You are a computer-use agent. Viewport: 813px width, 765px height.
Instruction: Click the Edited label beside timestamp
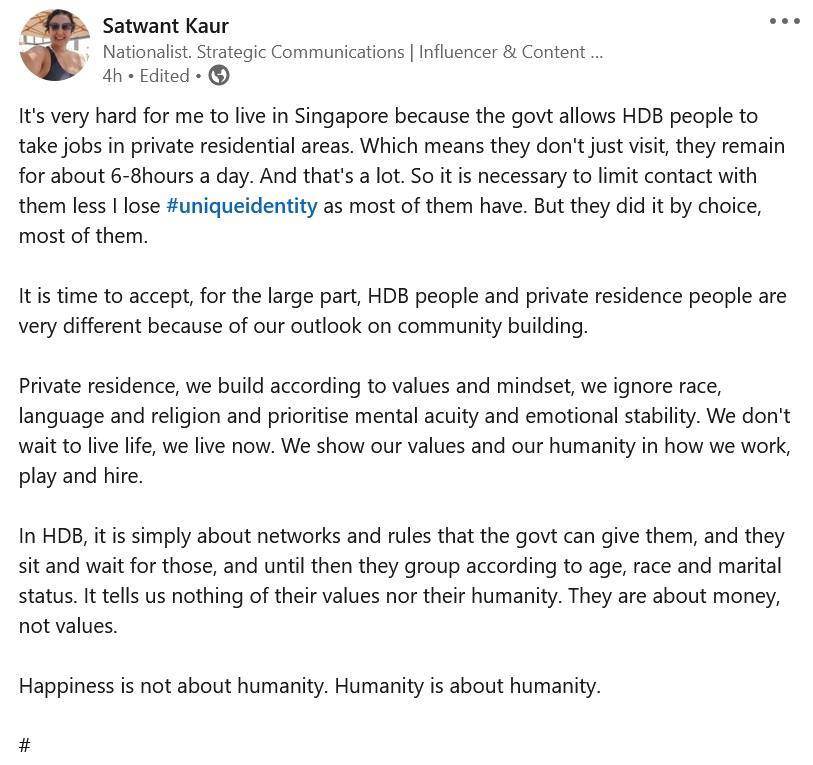coord(164,76)
